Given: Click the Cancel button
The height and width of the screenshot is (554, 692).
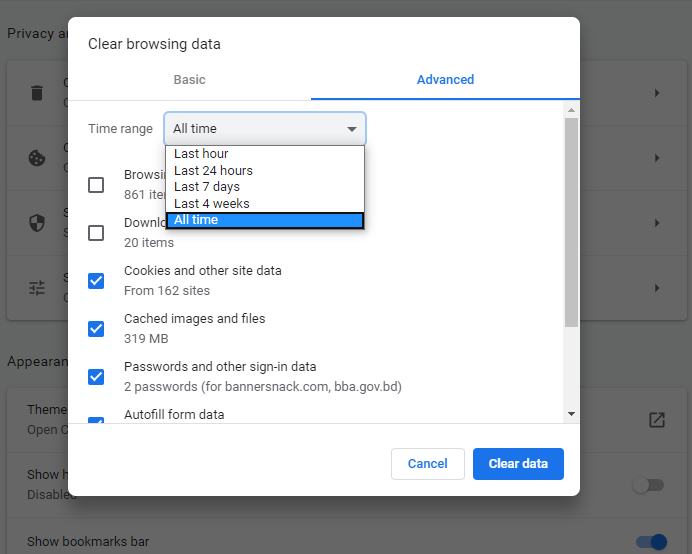Looking at the screenshot, I should 427,464.
